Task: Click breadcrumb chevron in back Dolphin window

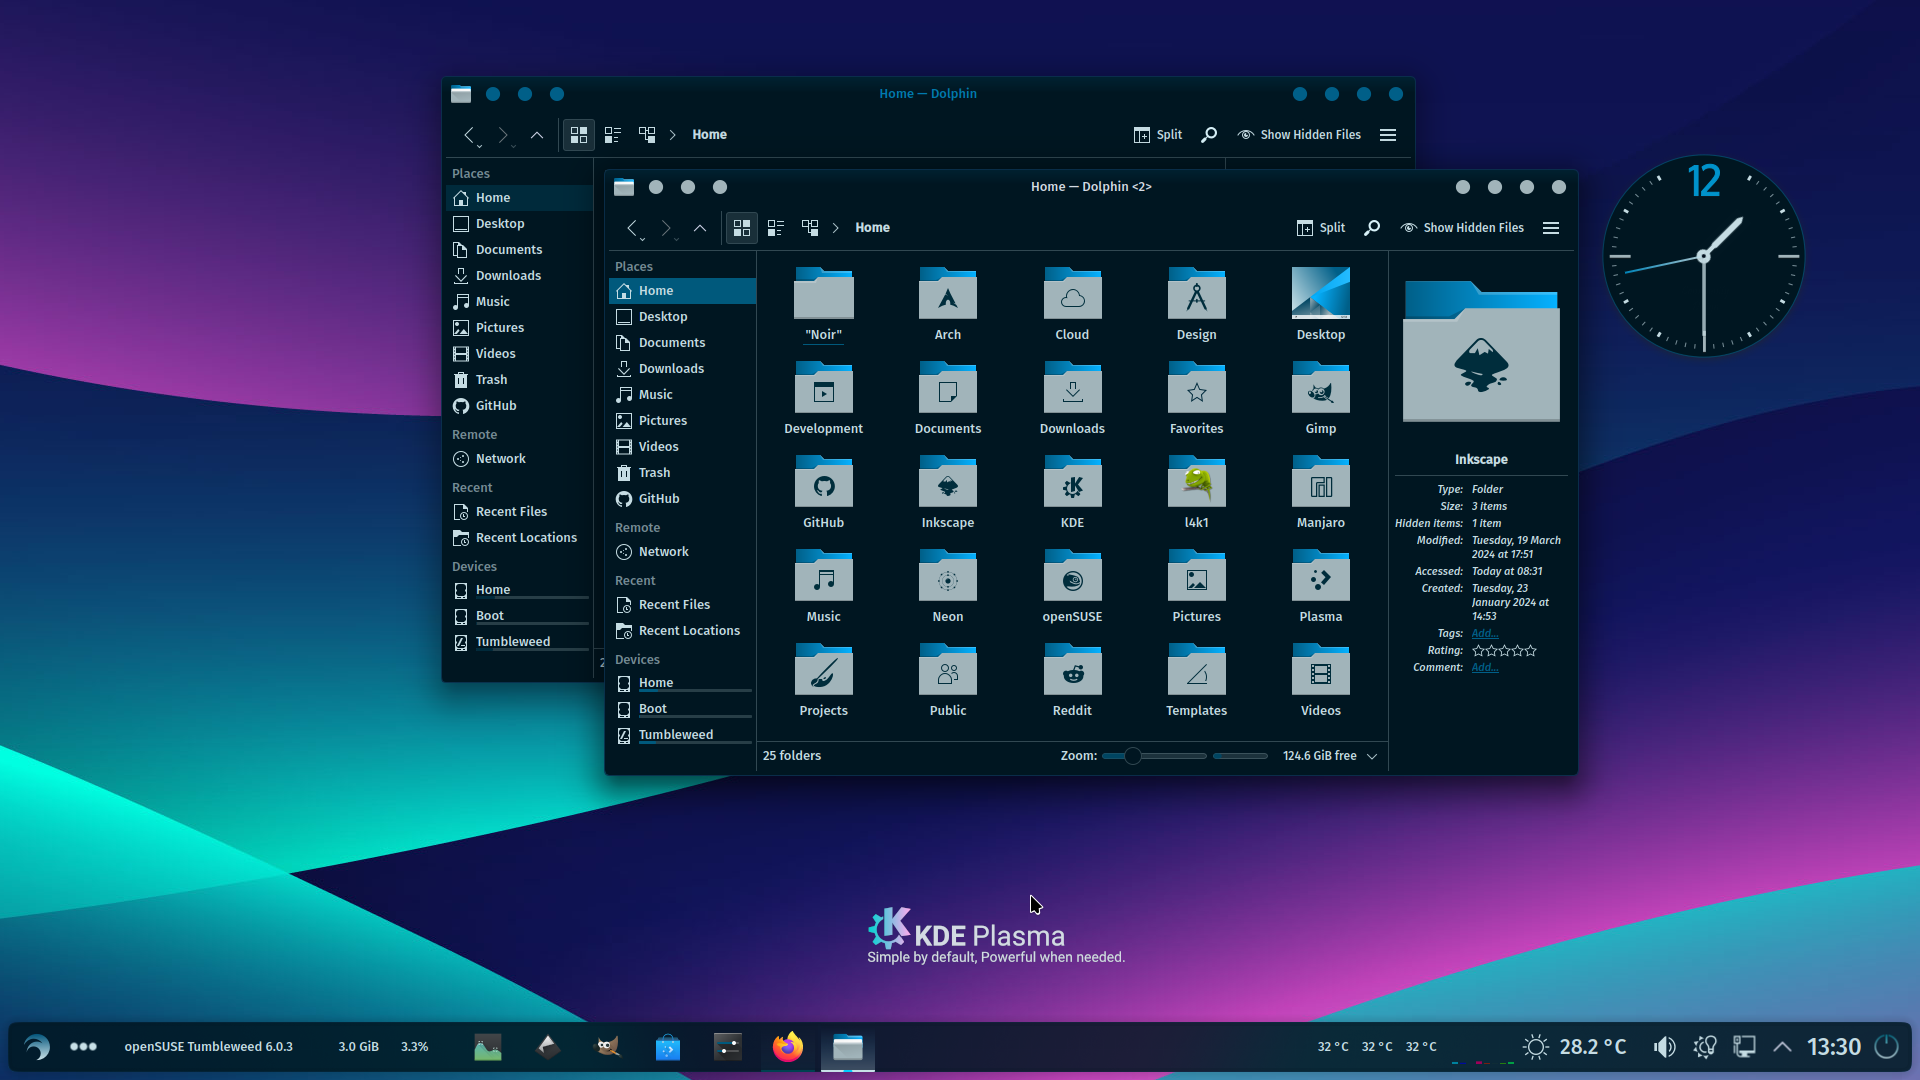Action: (x=673, y=135)
